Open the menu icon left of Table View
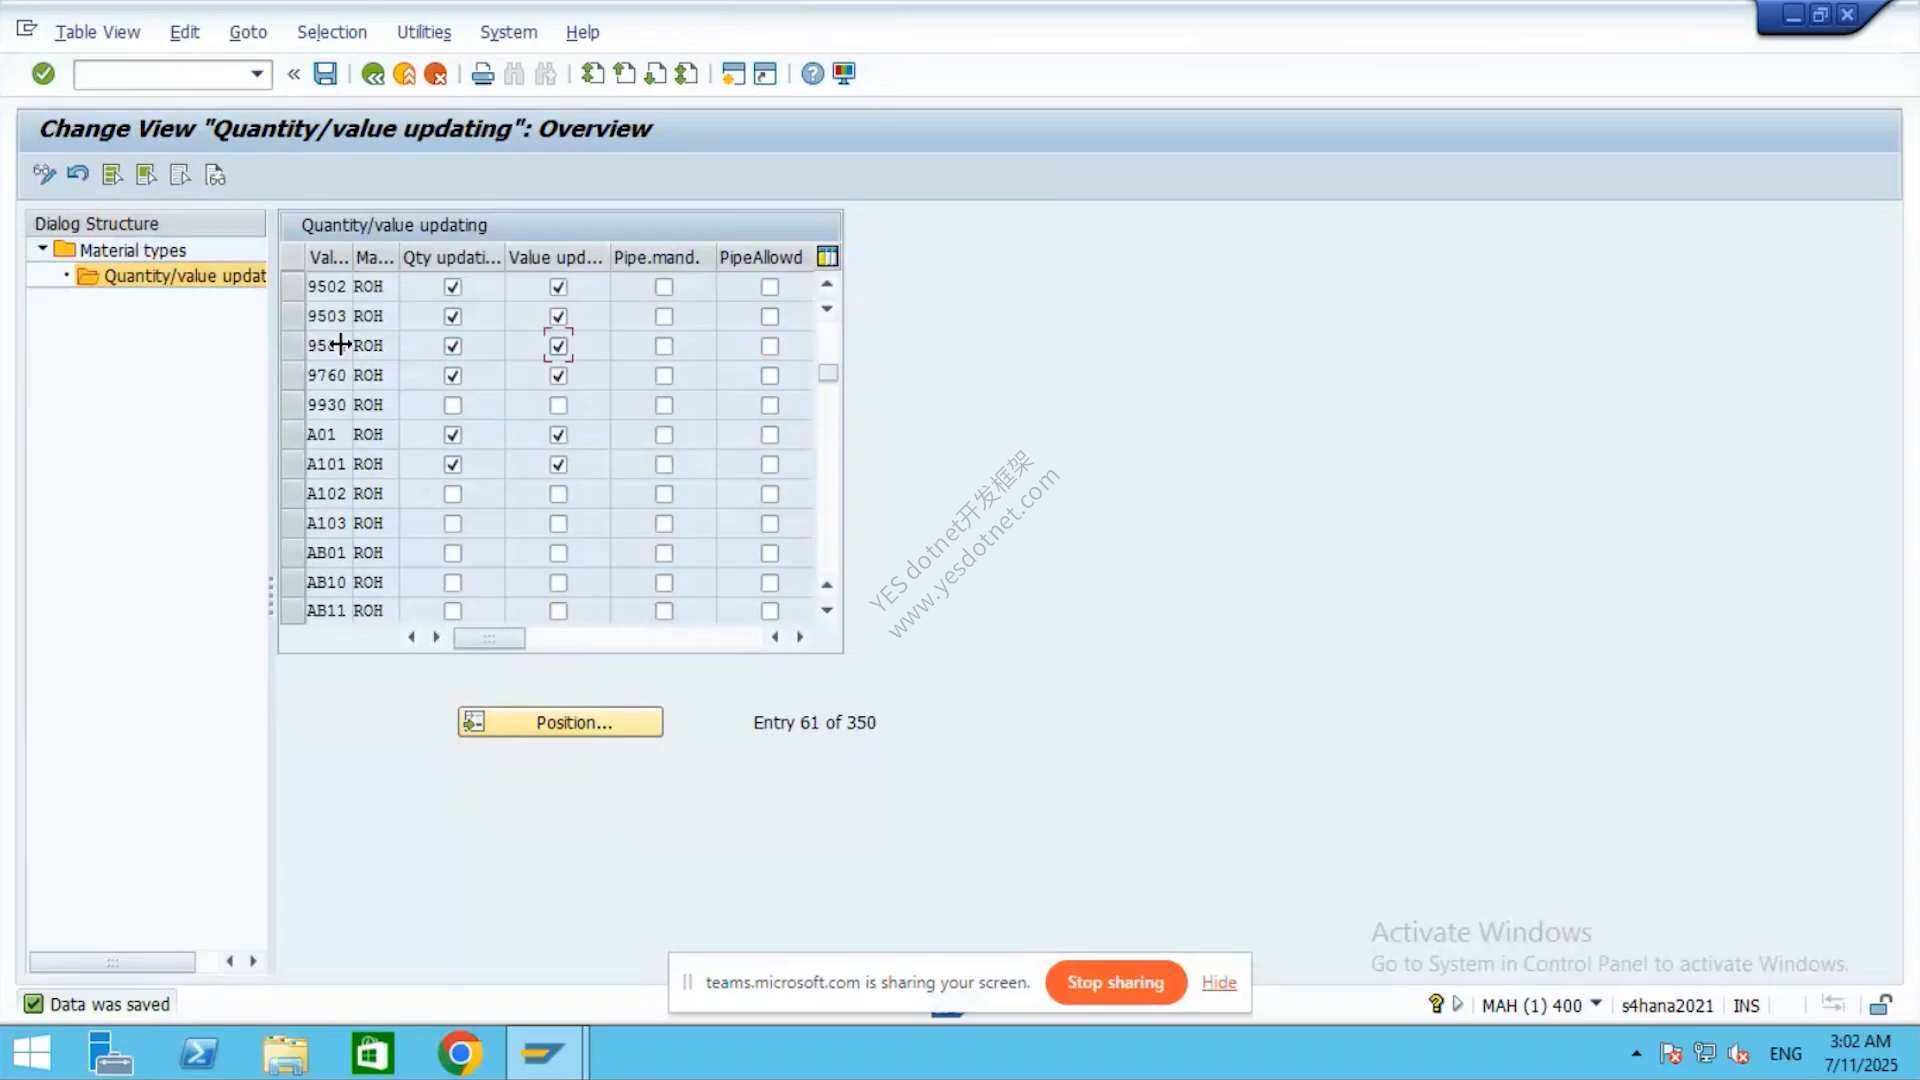 click(x=27, y=30)
